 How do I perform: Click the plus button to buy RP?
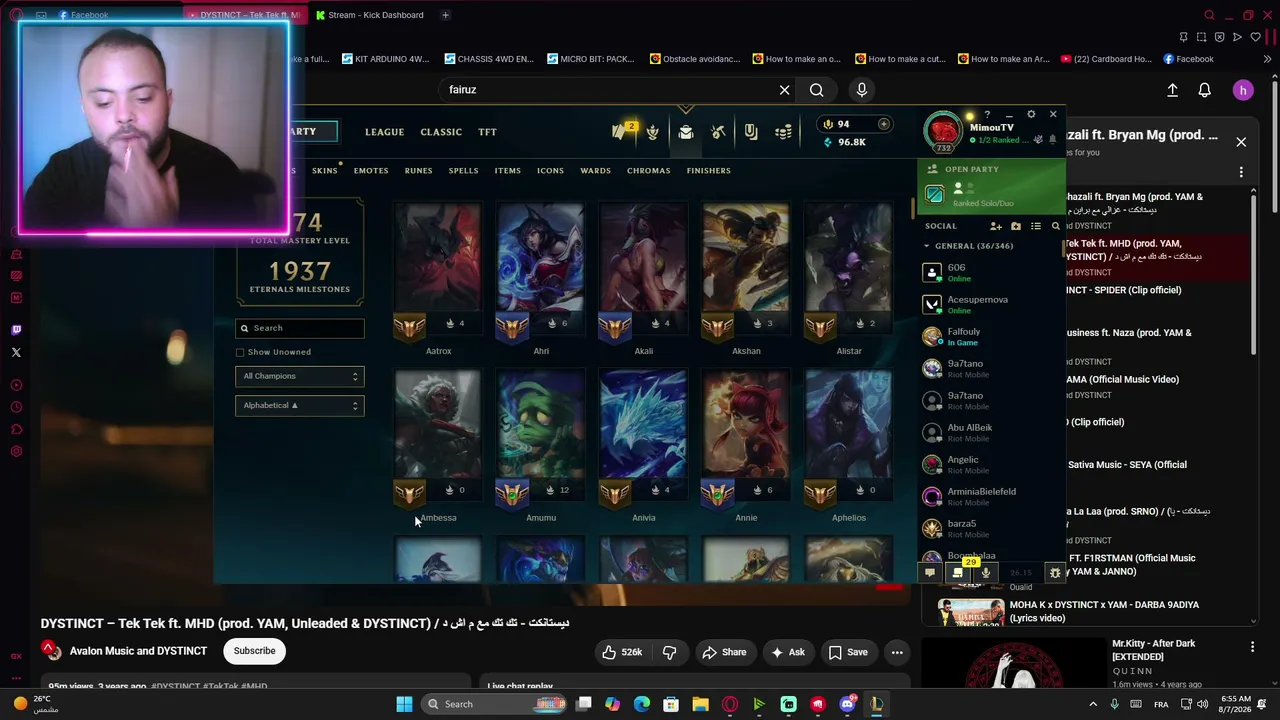(883, 124)
